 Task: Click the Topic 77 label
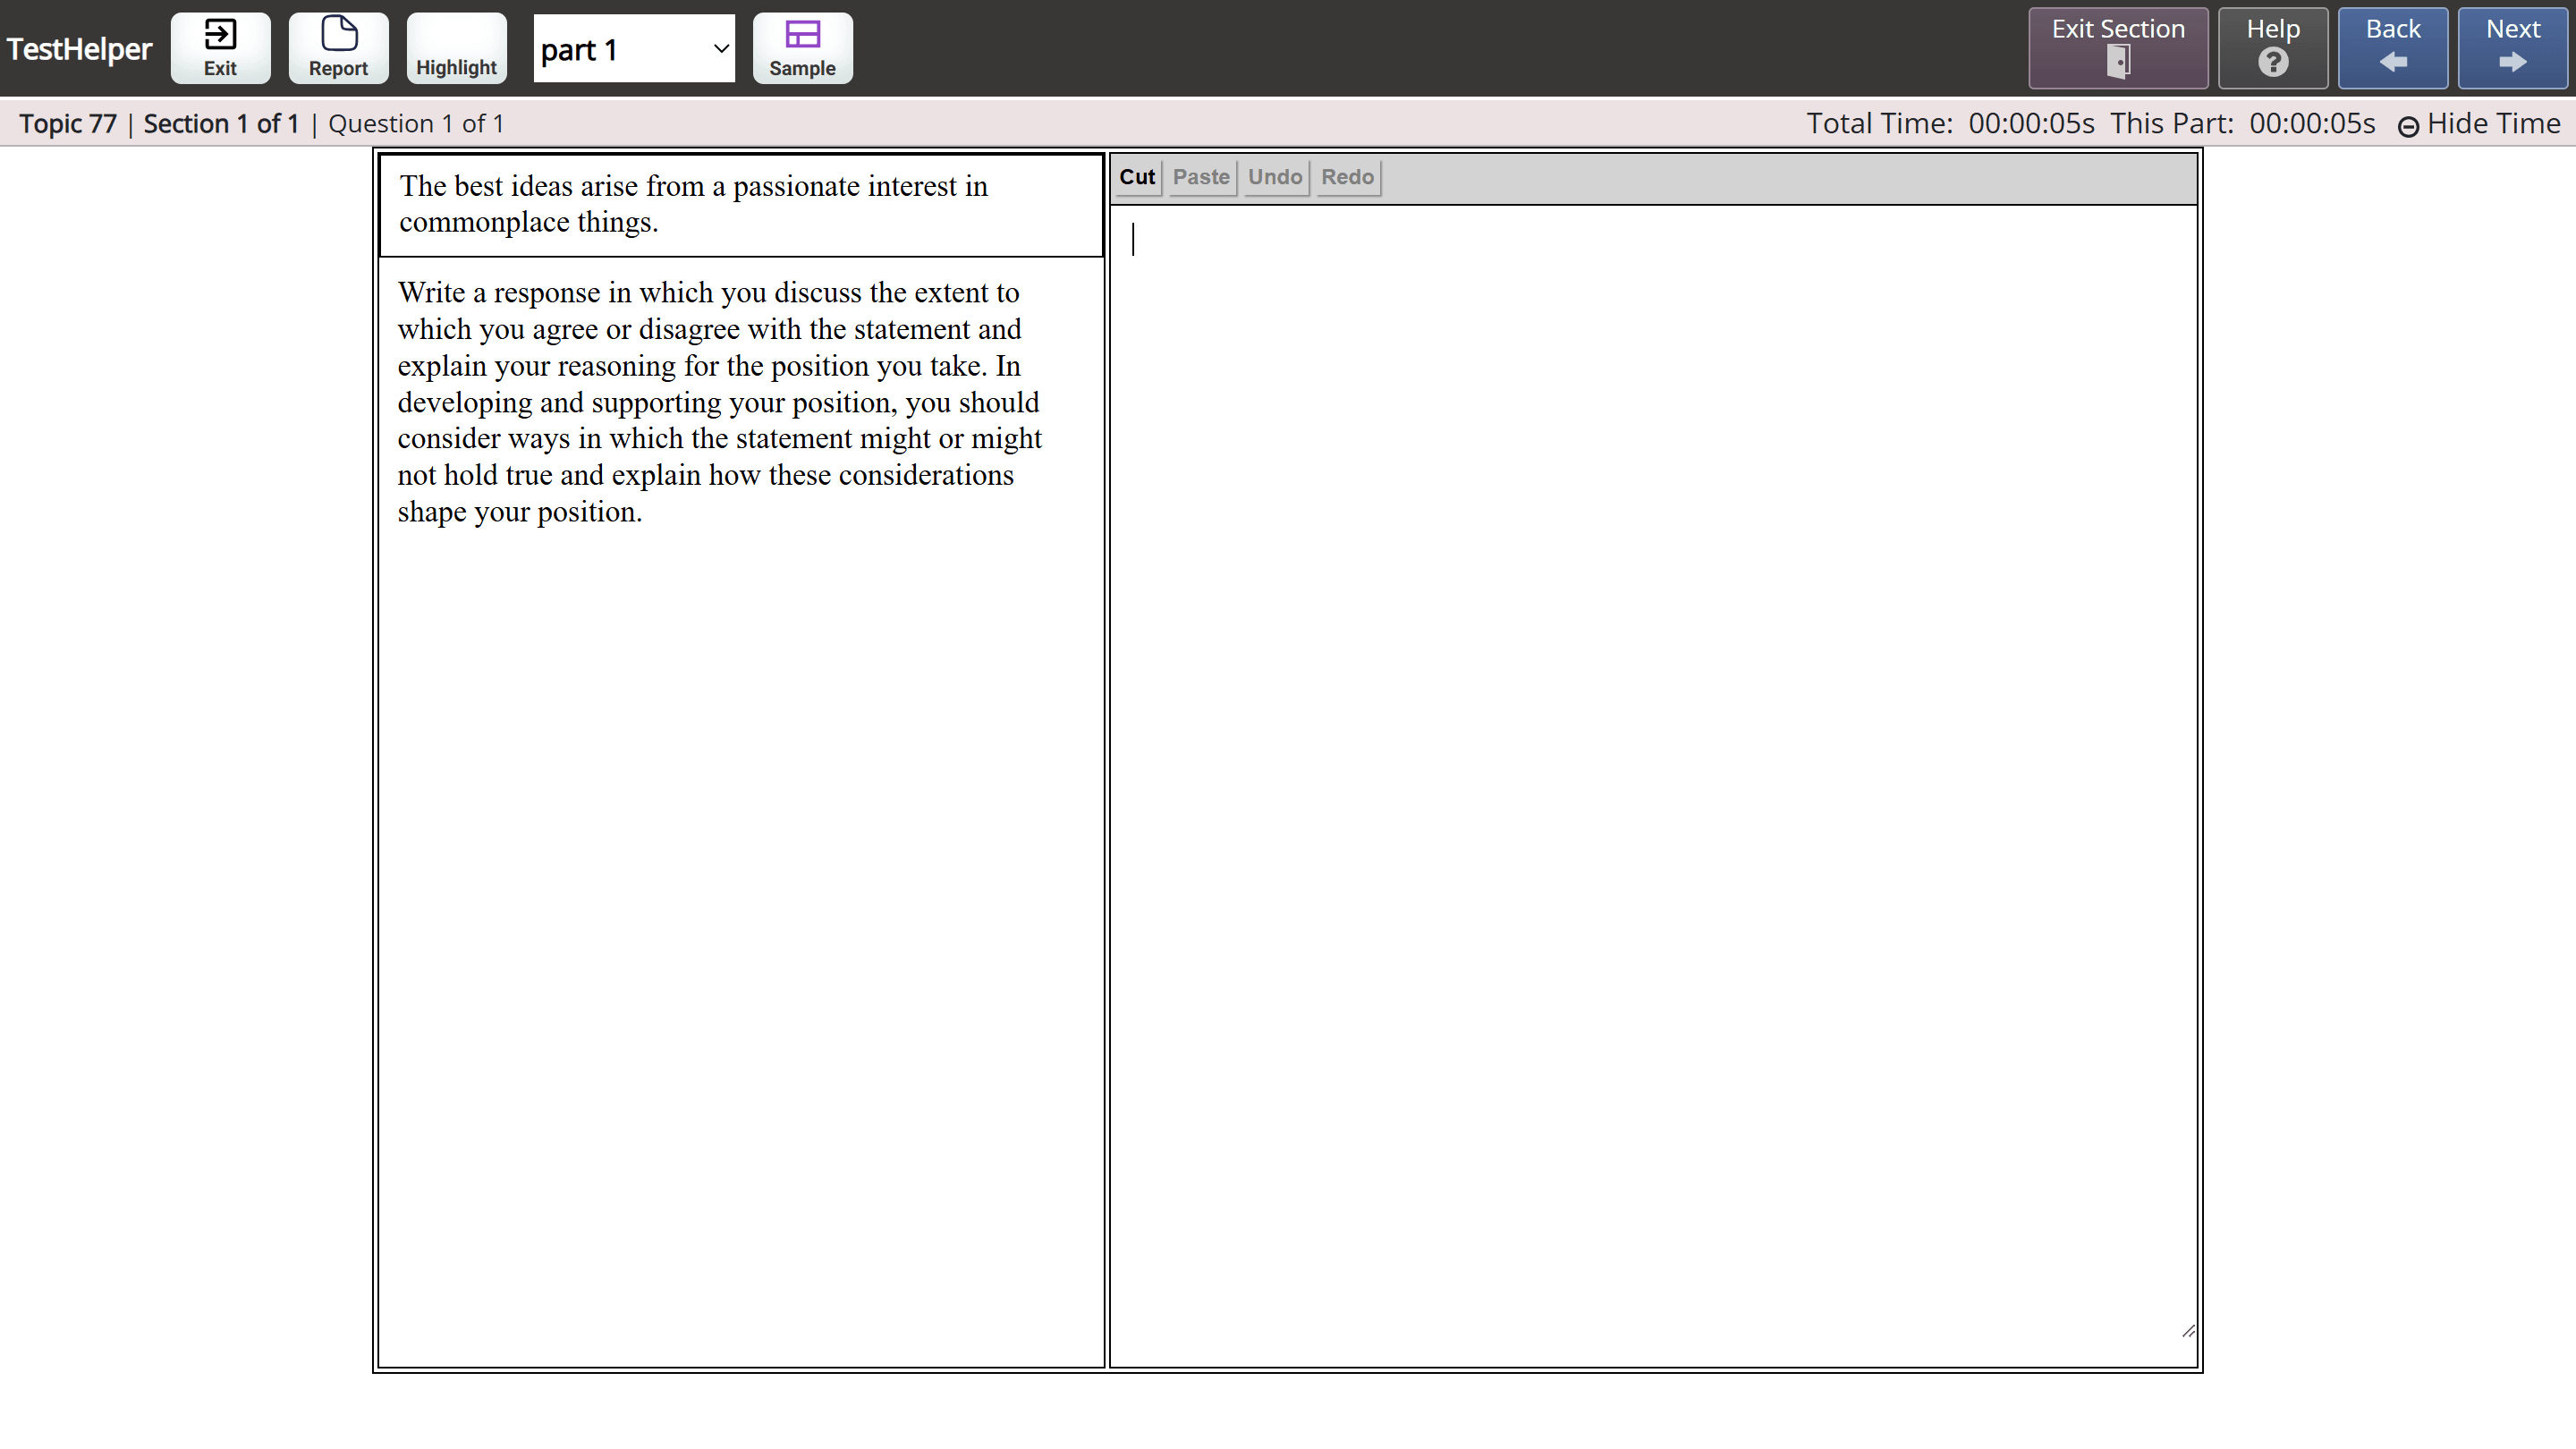coord(68,124)
